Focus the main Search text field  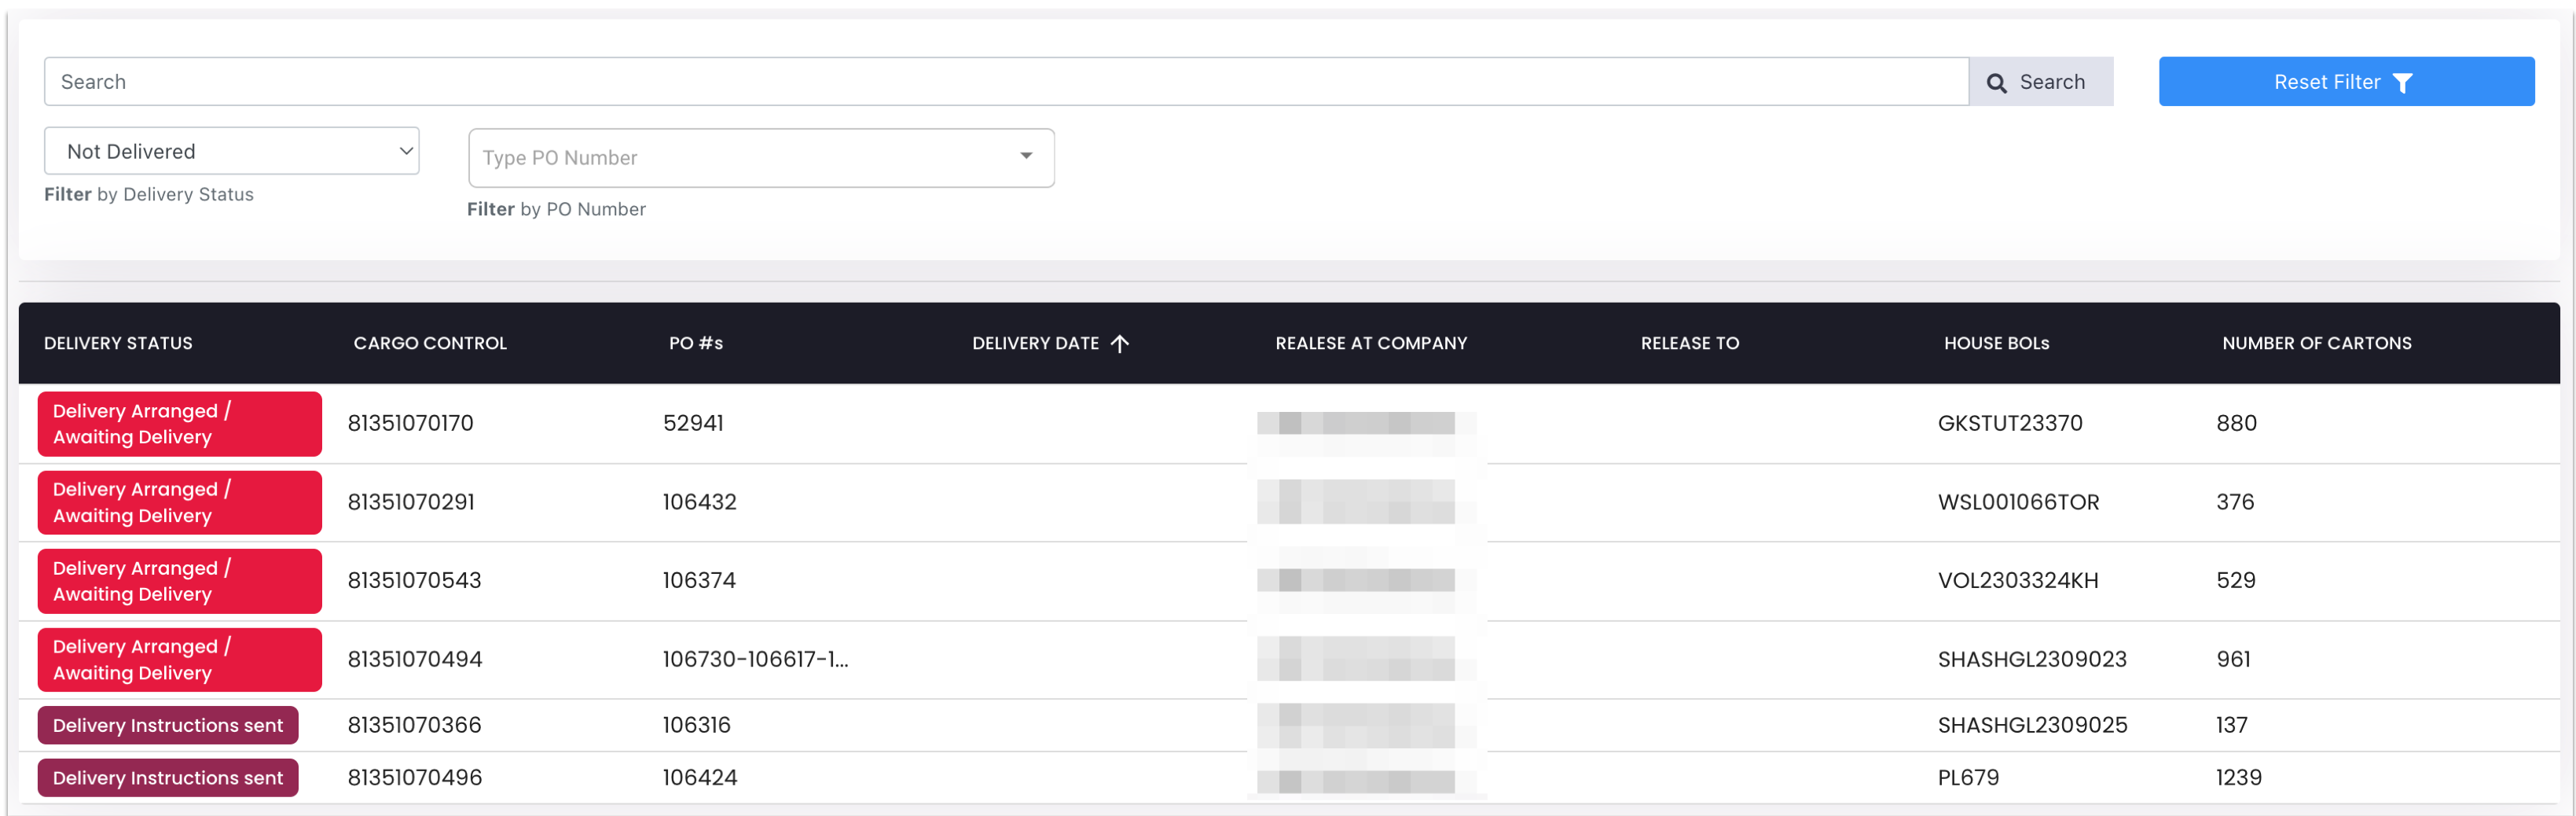coord(1006,82)
